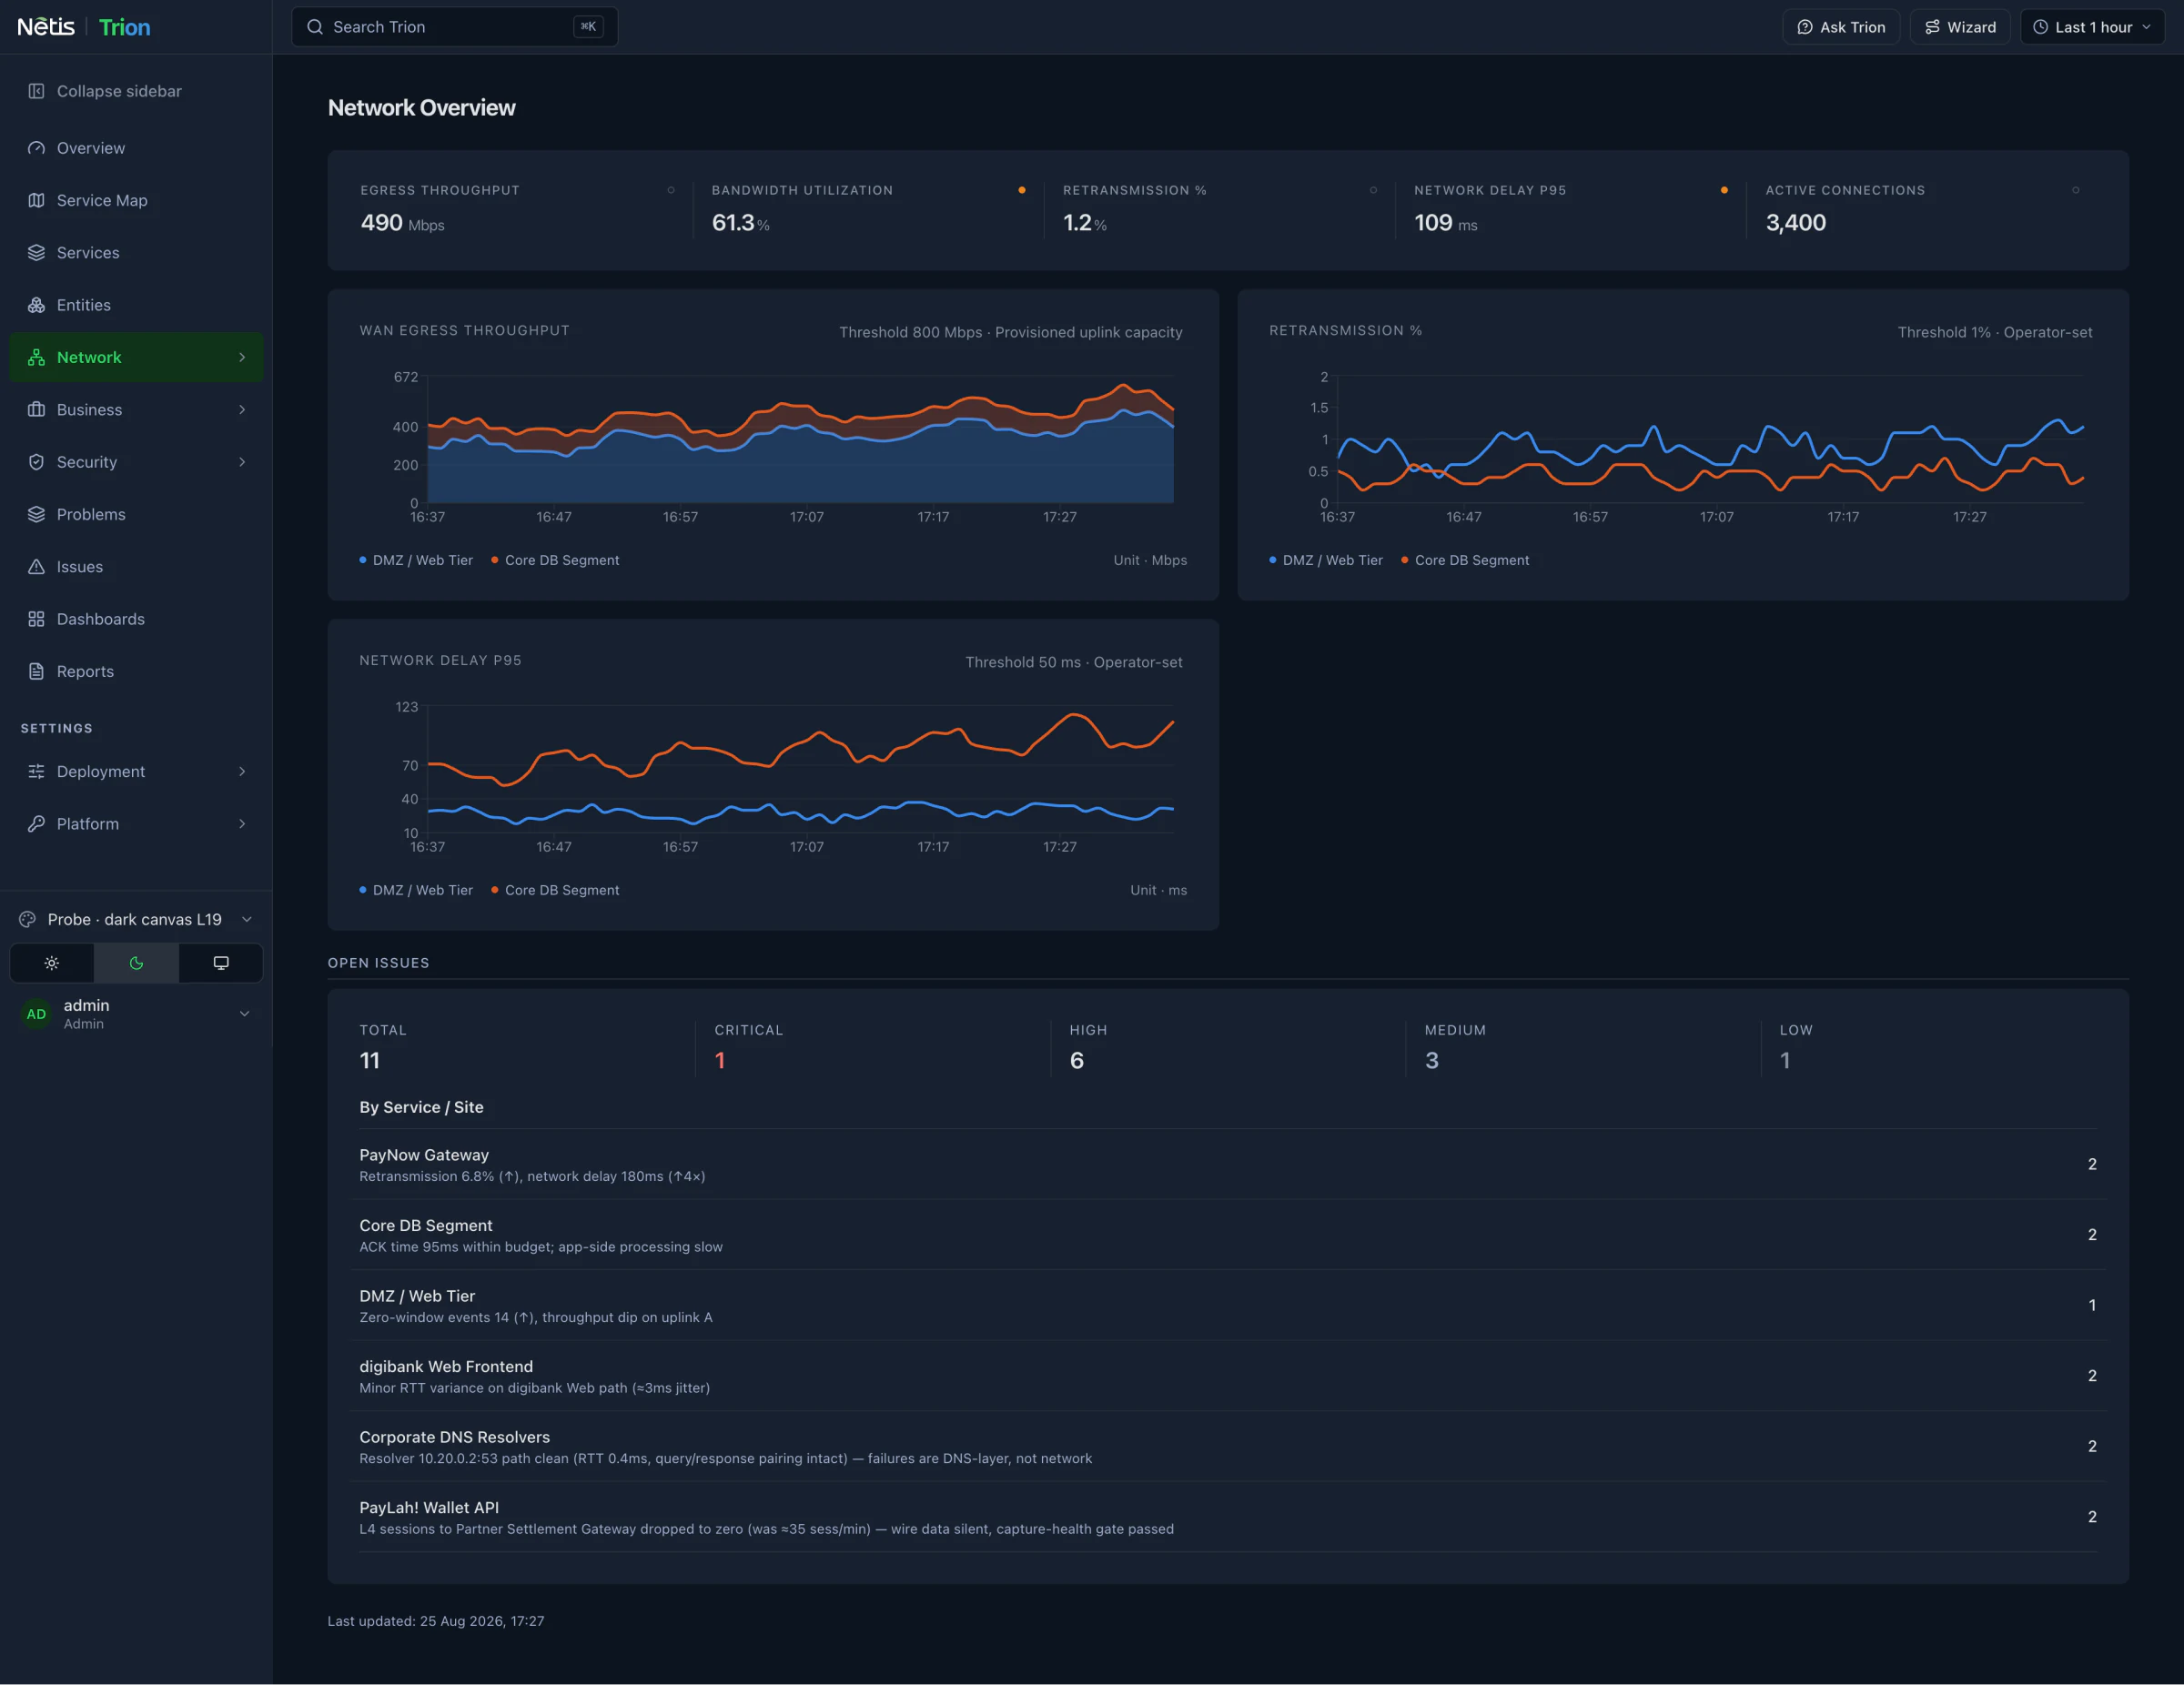
Task: Click the Dashboards grid icon
Action: [x=36, y=619]
